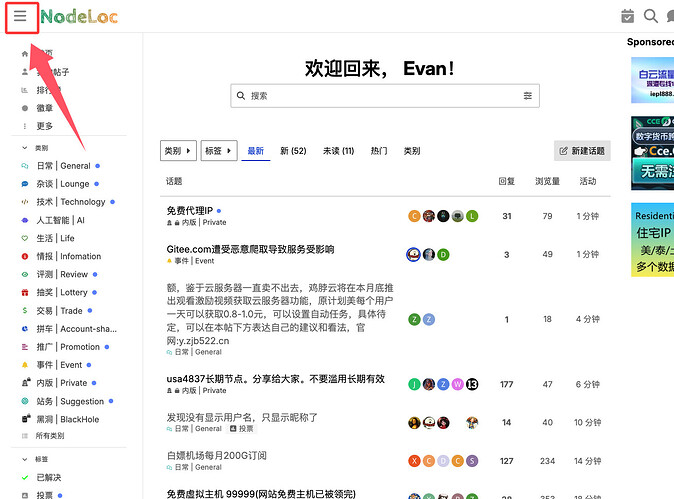This screenshot has height=499, width=674.
Task: Click inside the 搜索 search field
Action: 385,96
